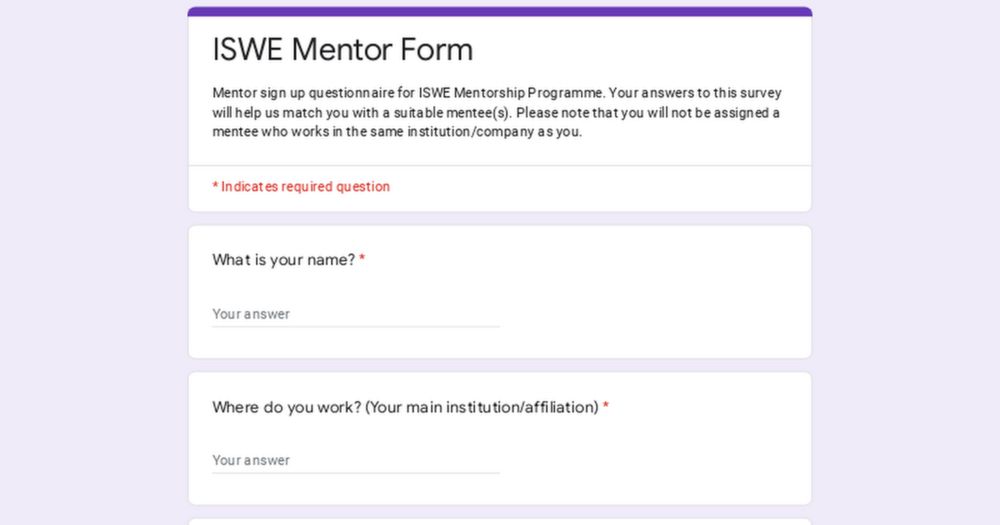Screen dimensions: 1000x525
Task: Click the form description paragraph
Action: click(x=497, y=112)
